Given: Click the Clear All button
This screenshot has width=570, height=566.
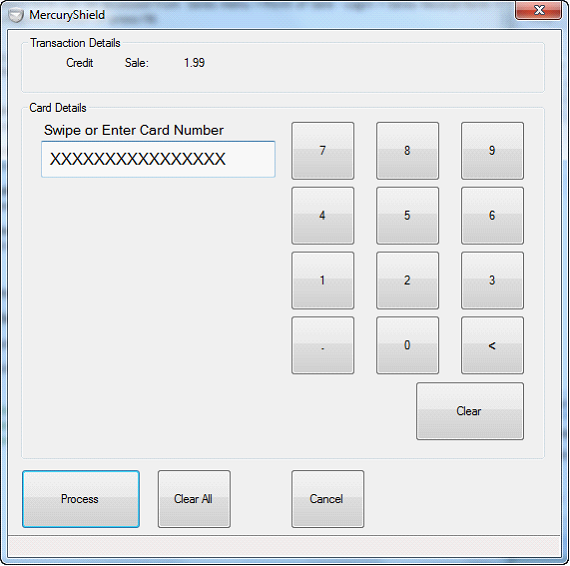Looking at the screenshot, I should point(194,499).
